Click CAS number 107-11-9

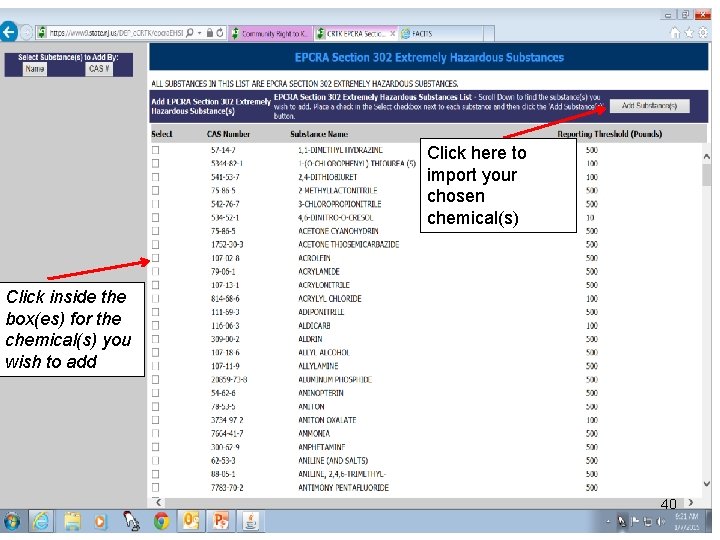(225, 366)
